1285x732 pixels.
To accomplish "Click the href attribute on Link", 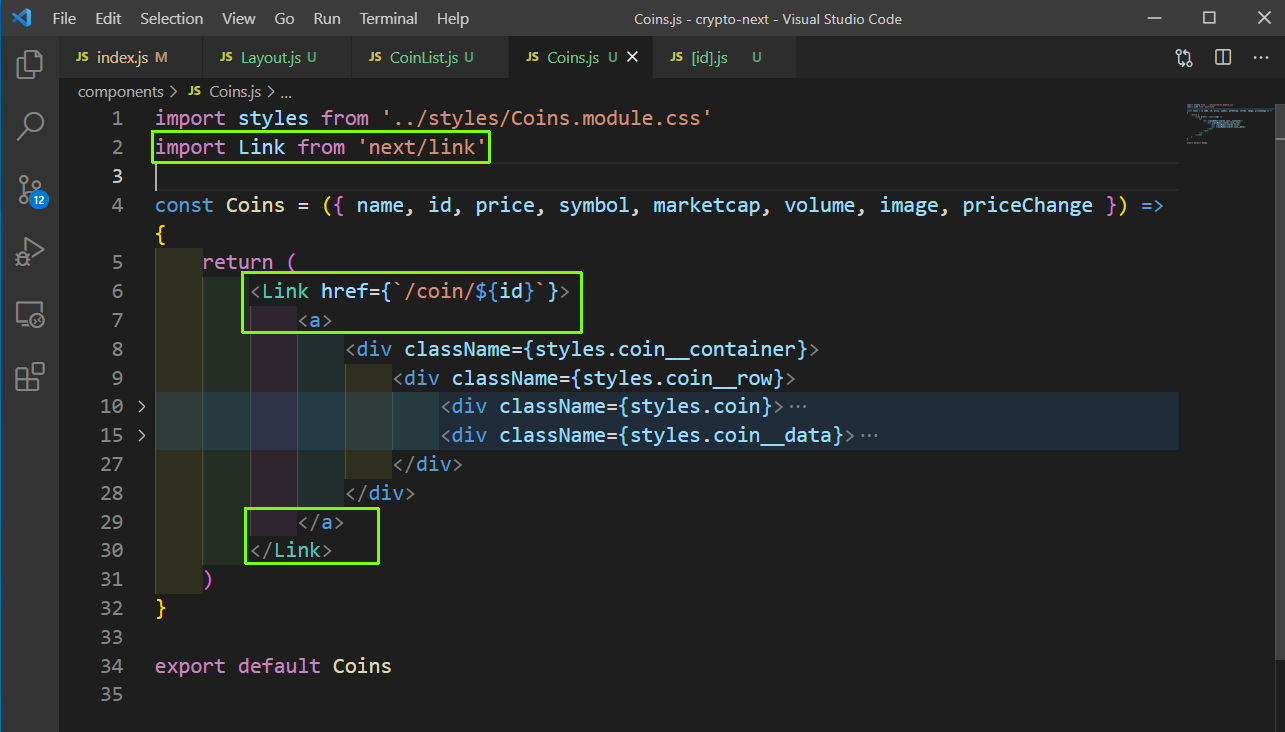I will click(344, 291).
